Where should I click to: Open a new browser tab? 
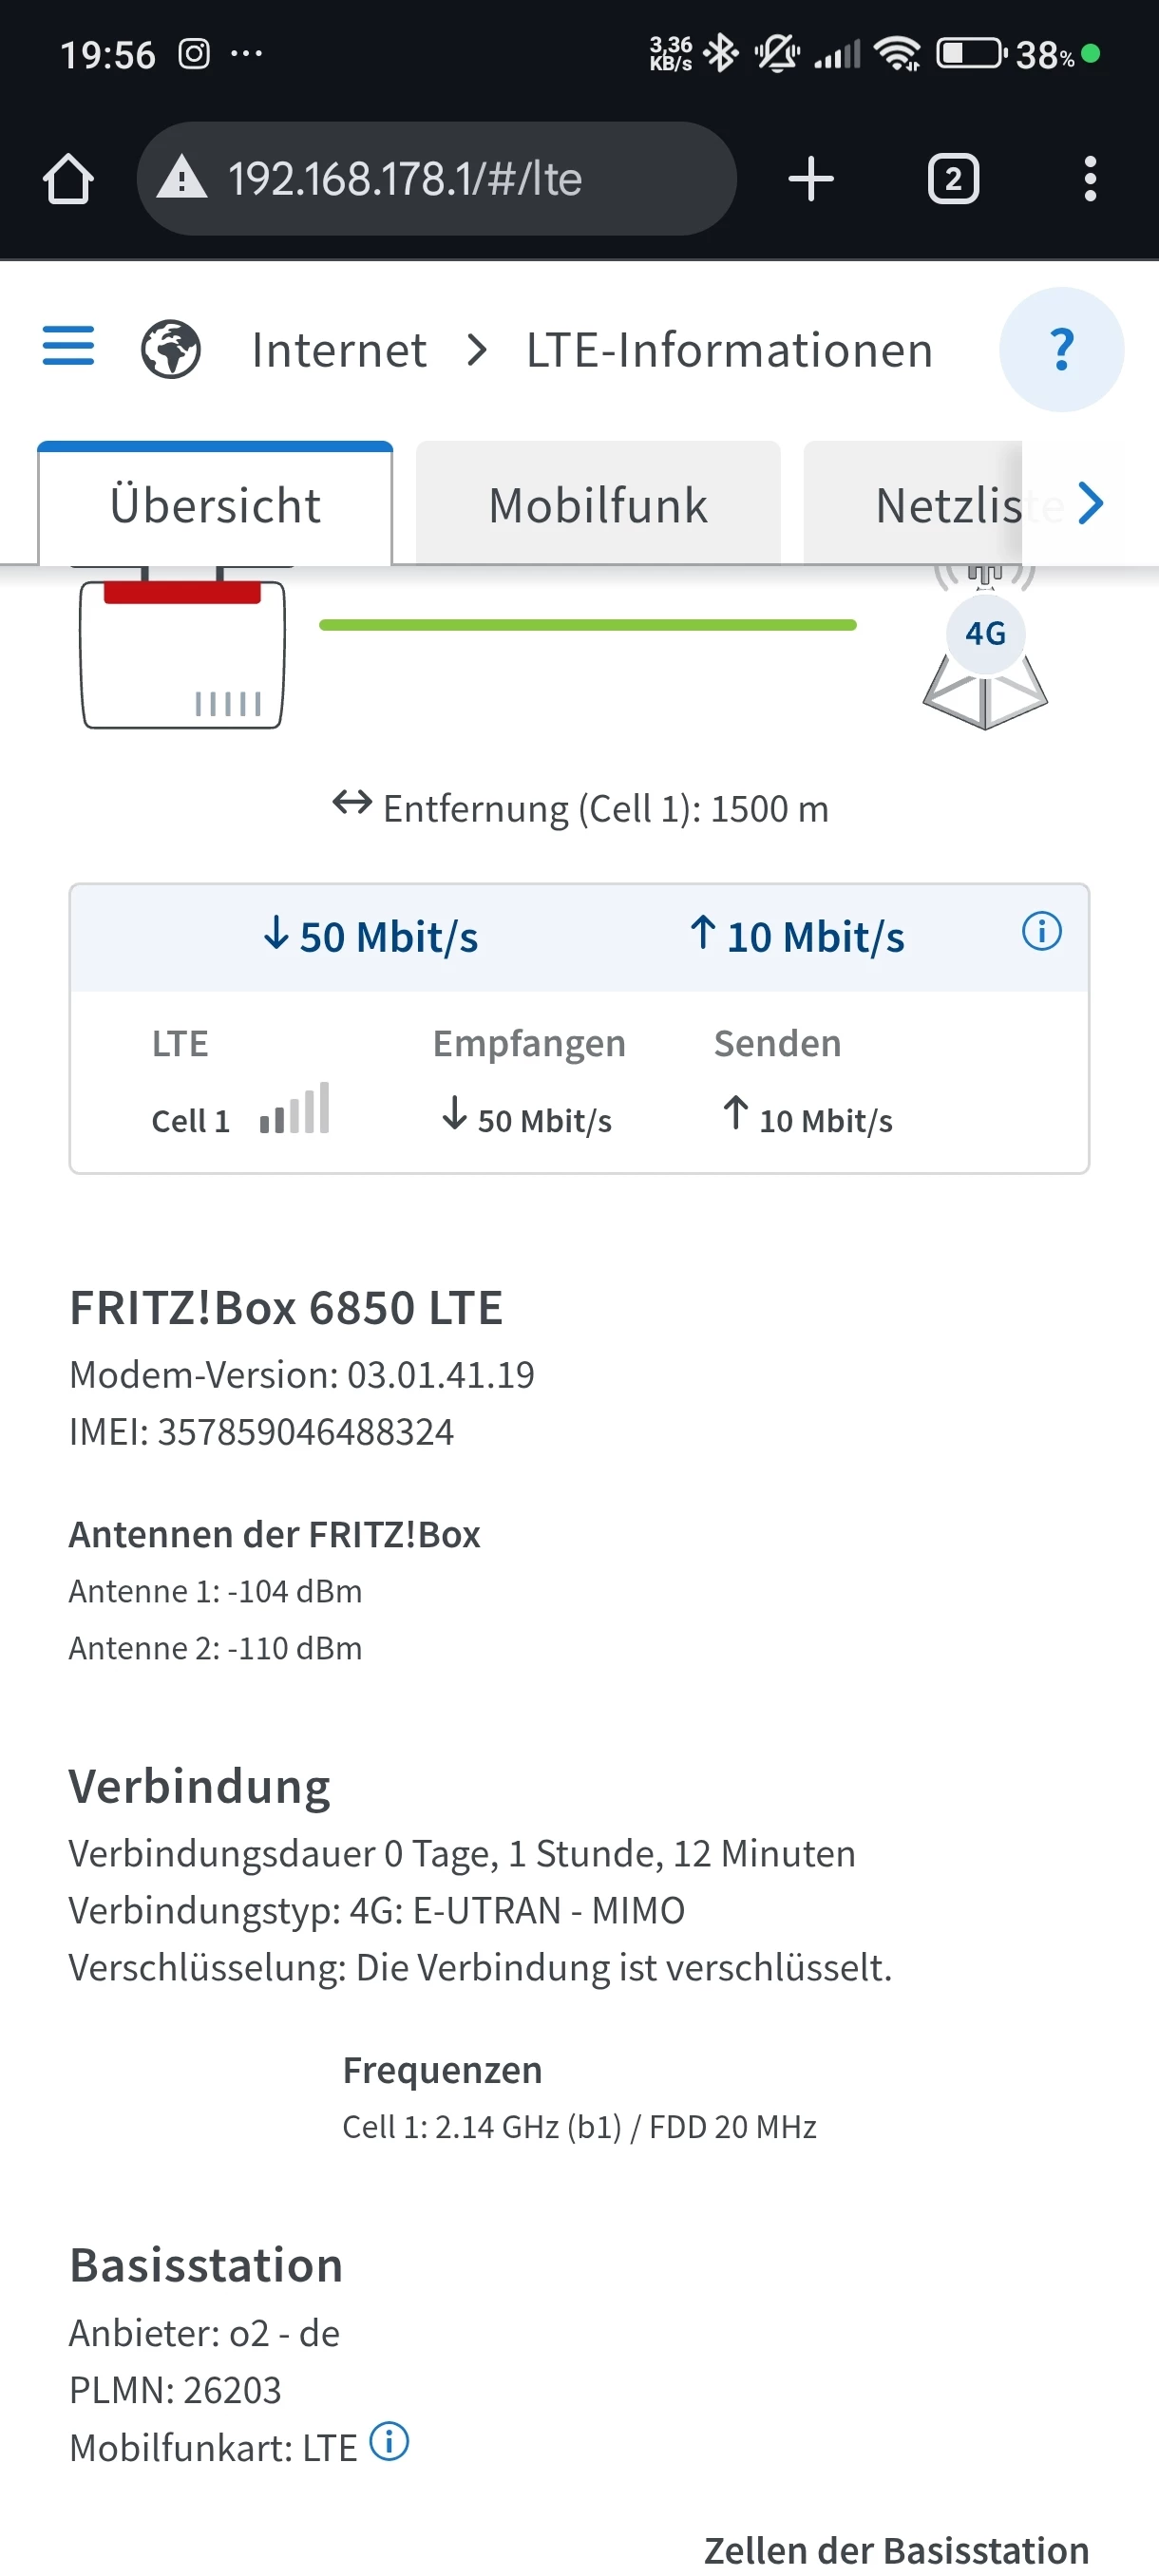pyautogui.click(x=810, y=180)
